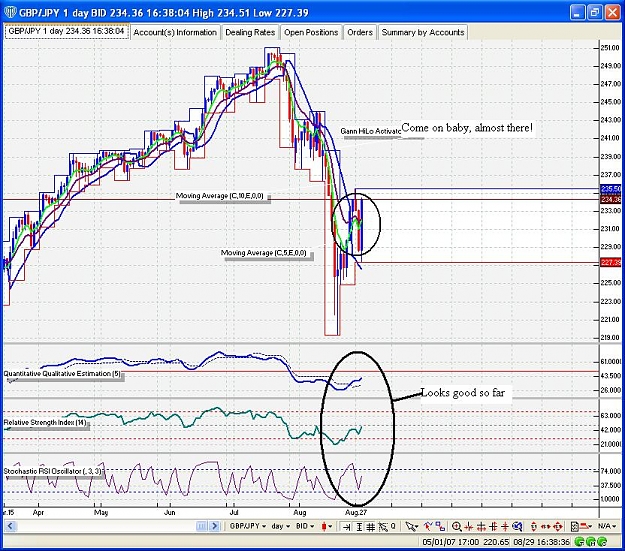Screen dimensions: 625x551
Task: Close the GBP/JPY chart window
Action: pyautogui.click(x=612, y=12)
